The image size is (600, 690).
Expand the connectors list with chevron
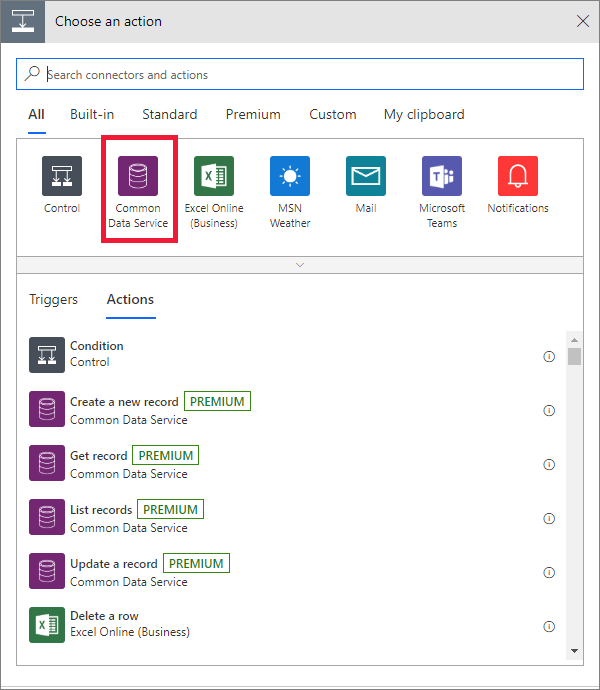[300, 265]
